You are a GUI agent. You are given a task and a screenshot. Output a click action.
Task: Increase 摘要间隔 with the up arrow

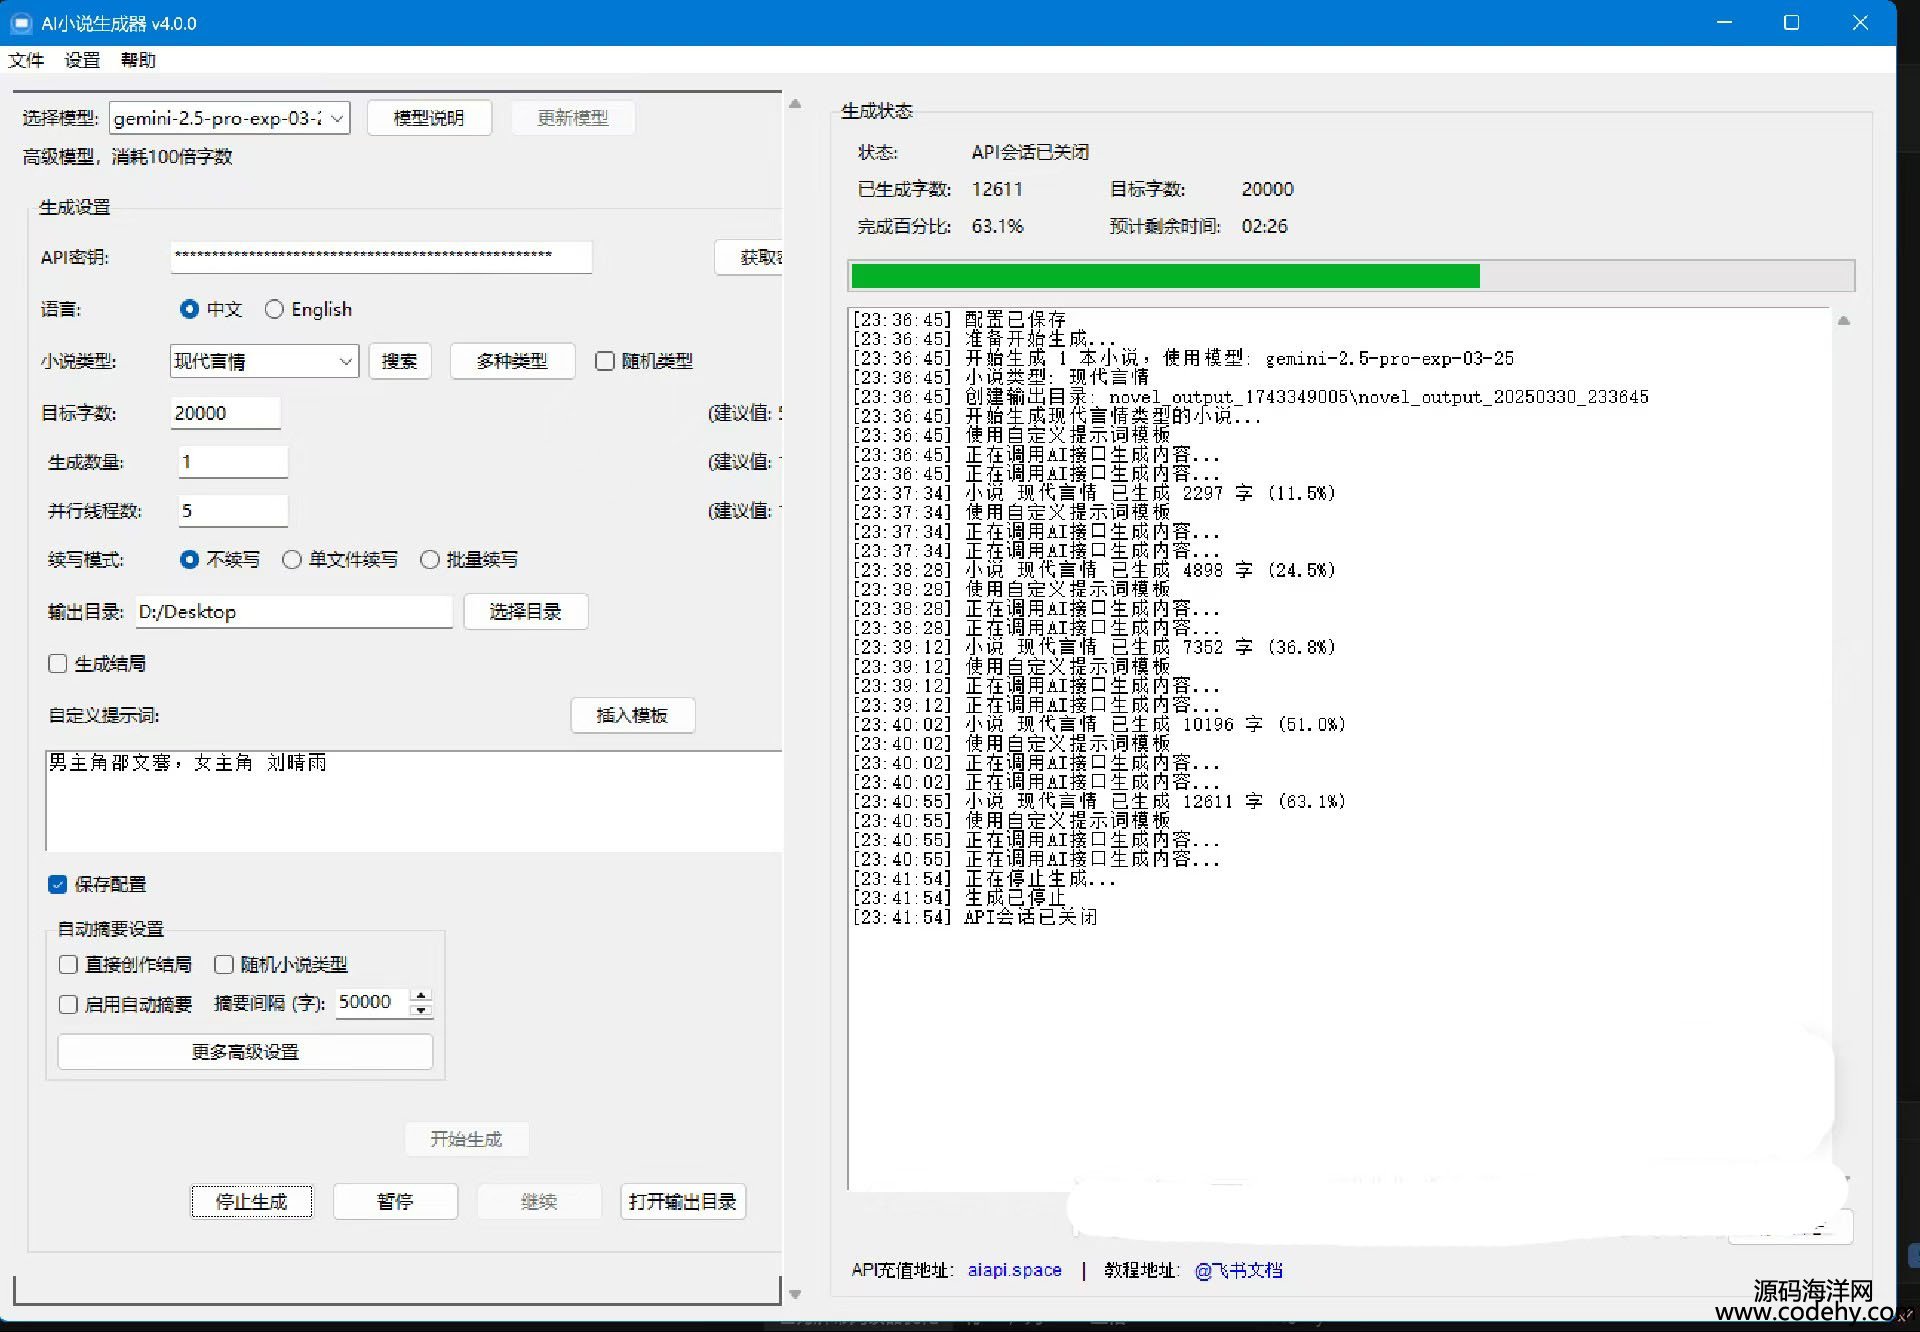[421, 995]
